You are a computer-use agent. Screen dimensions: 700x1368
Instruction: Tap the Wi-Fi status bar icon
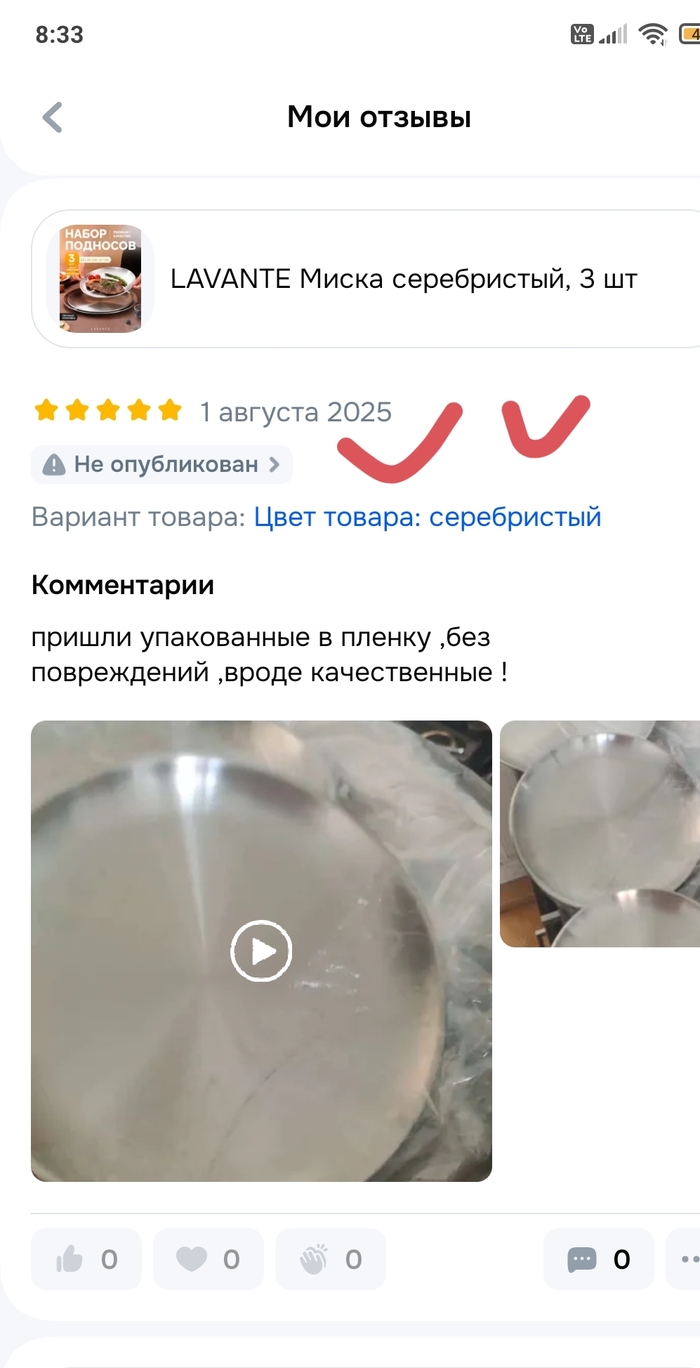click(654, 34)
